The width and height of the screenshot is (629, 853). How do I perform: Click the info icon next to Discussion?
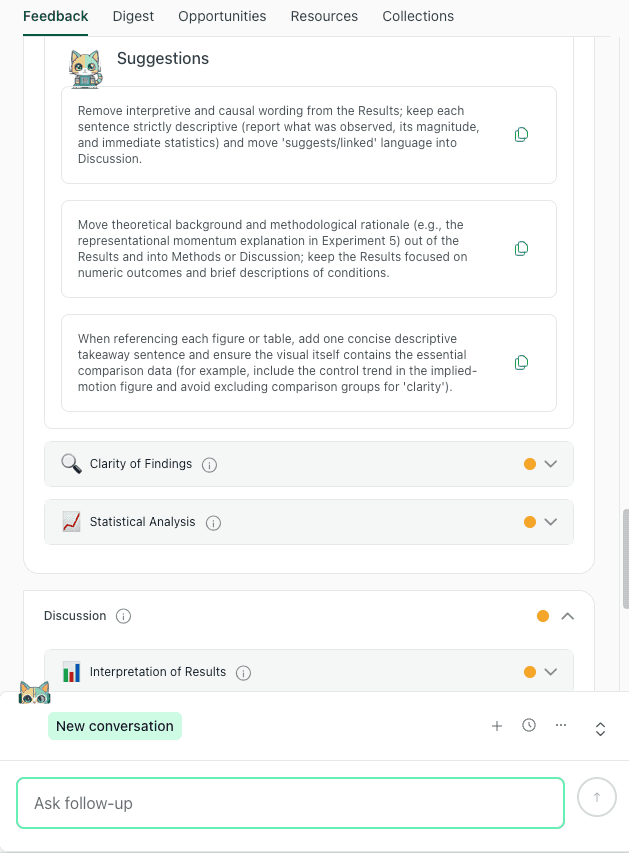point(123,616)
